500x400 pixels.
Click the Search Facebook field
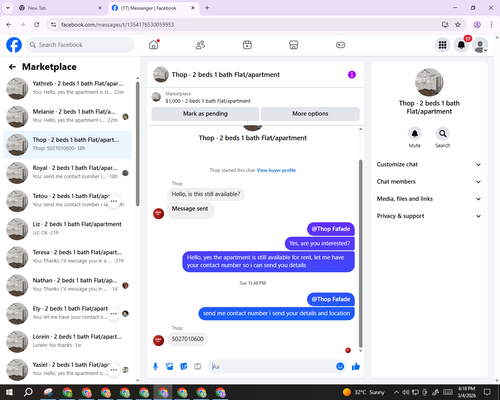(x=80, y=45)
